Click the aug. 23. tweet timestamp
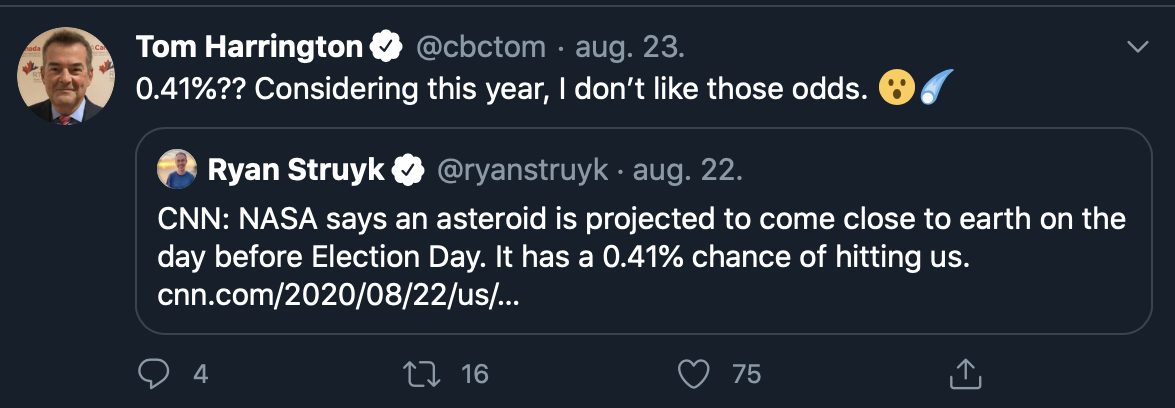 tap(629, 47)
